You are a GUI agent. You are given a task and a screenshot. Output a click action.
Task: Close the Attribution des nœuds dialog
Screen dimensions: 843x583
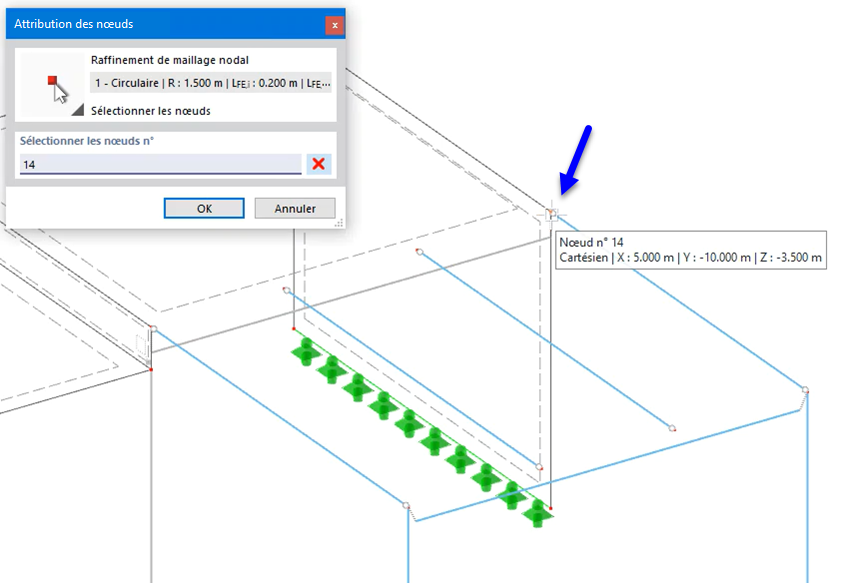334,25
